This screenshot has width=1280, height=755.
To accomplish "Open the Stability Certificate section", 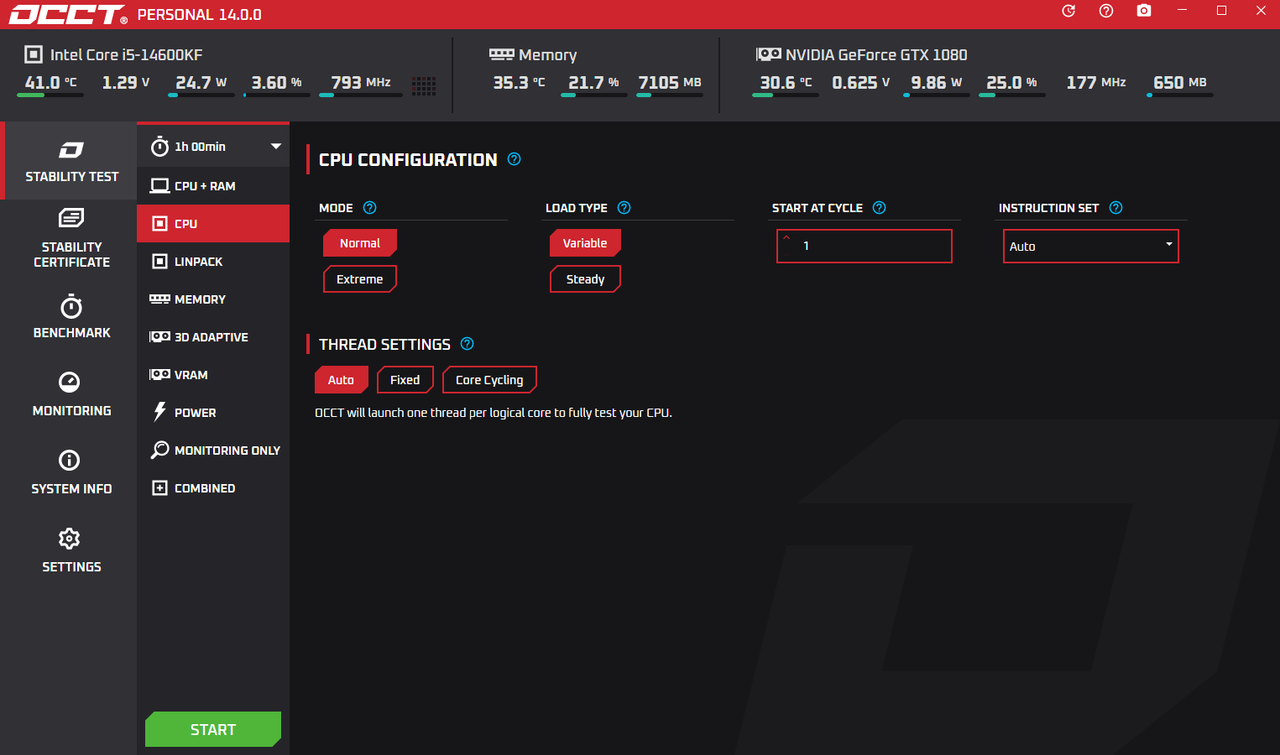I will click(71, 238).
